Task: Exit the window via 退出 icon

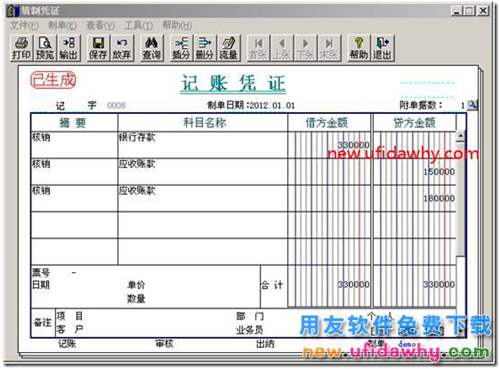Action: (382, 48)
